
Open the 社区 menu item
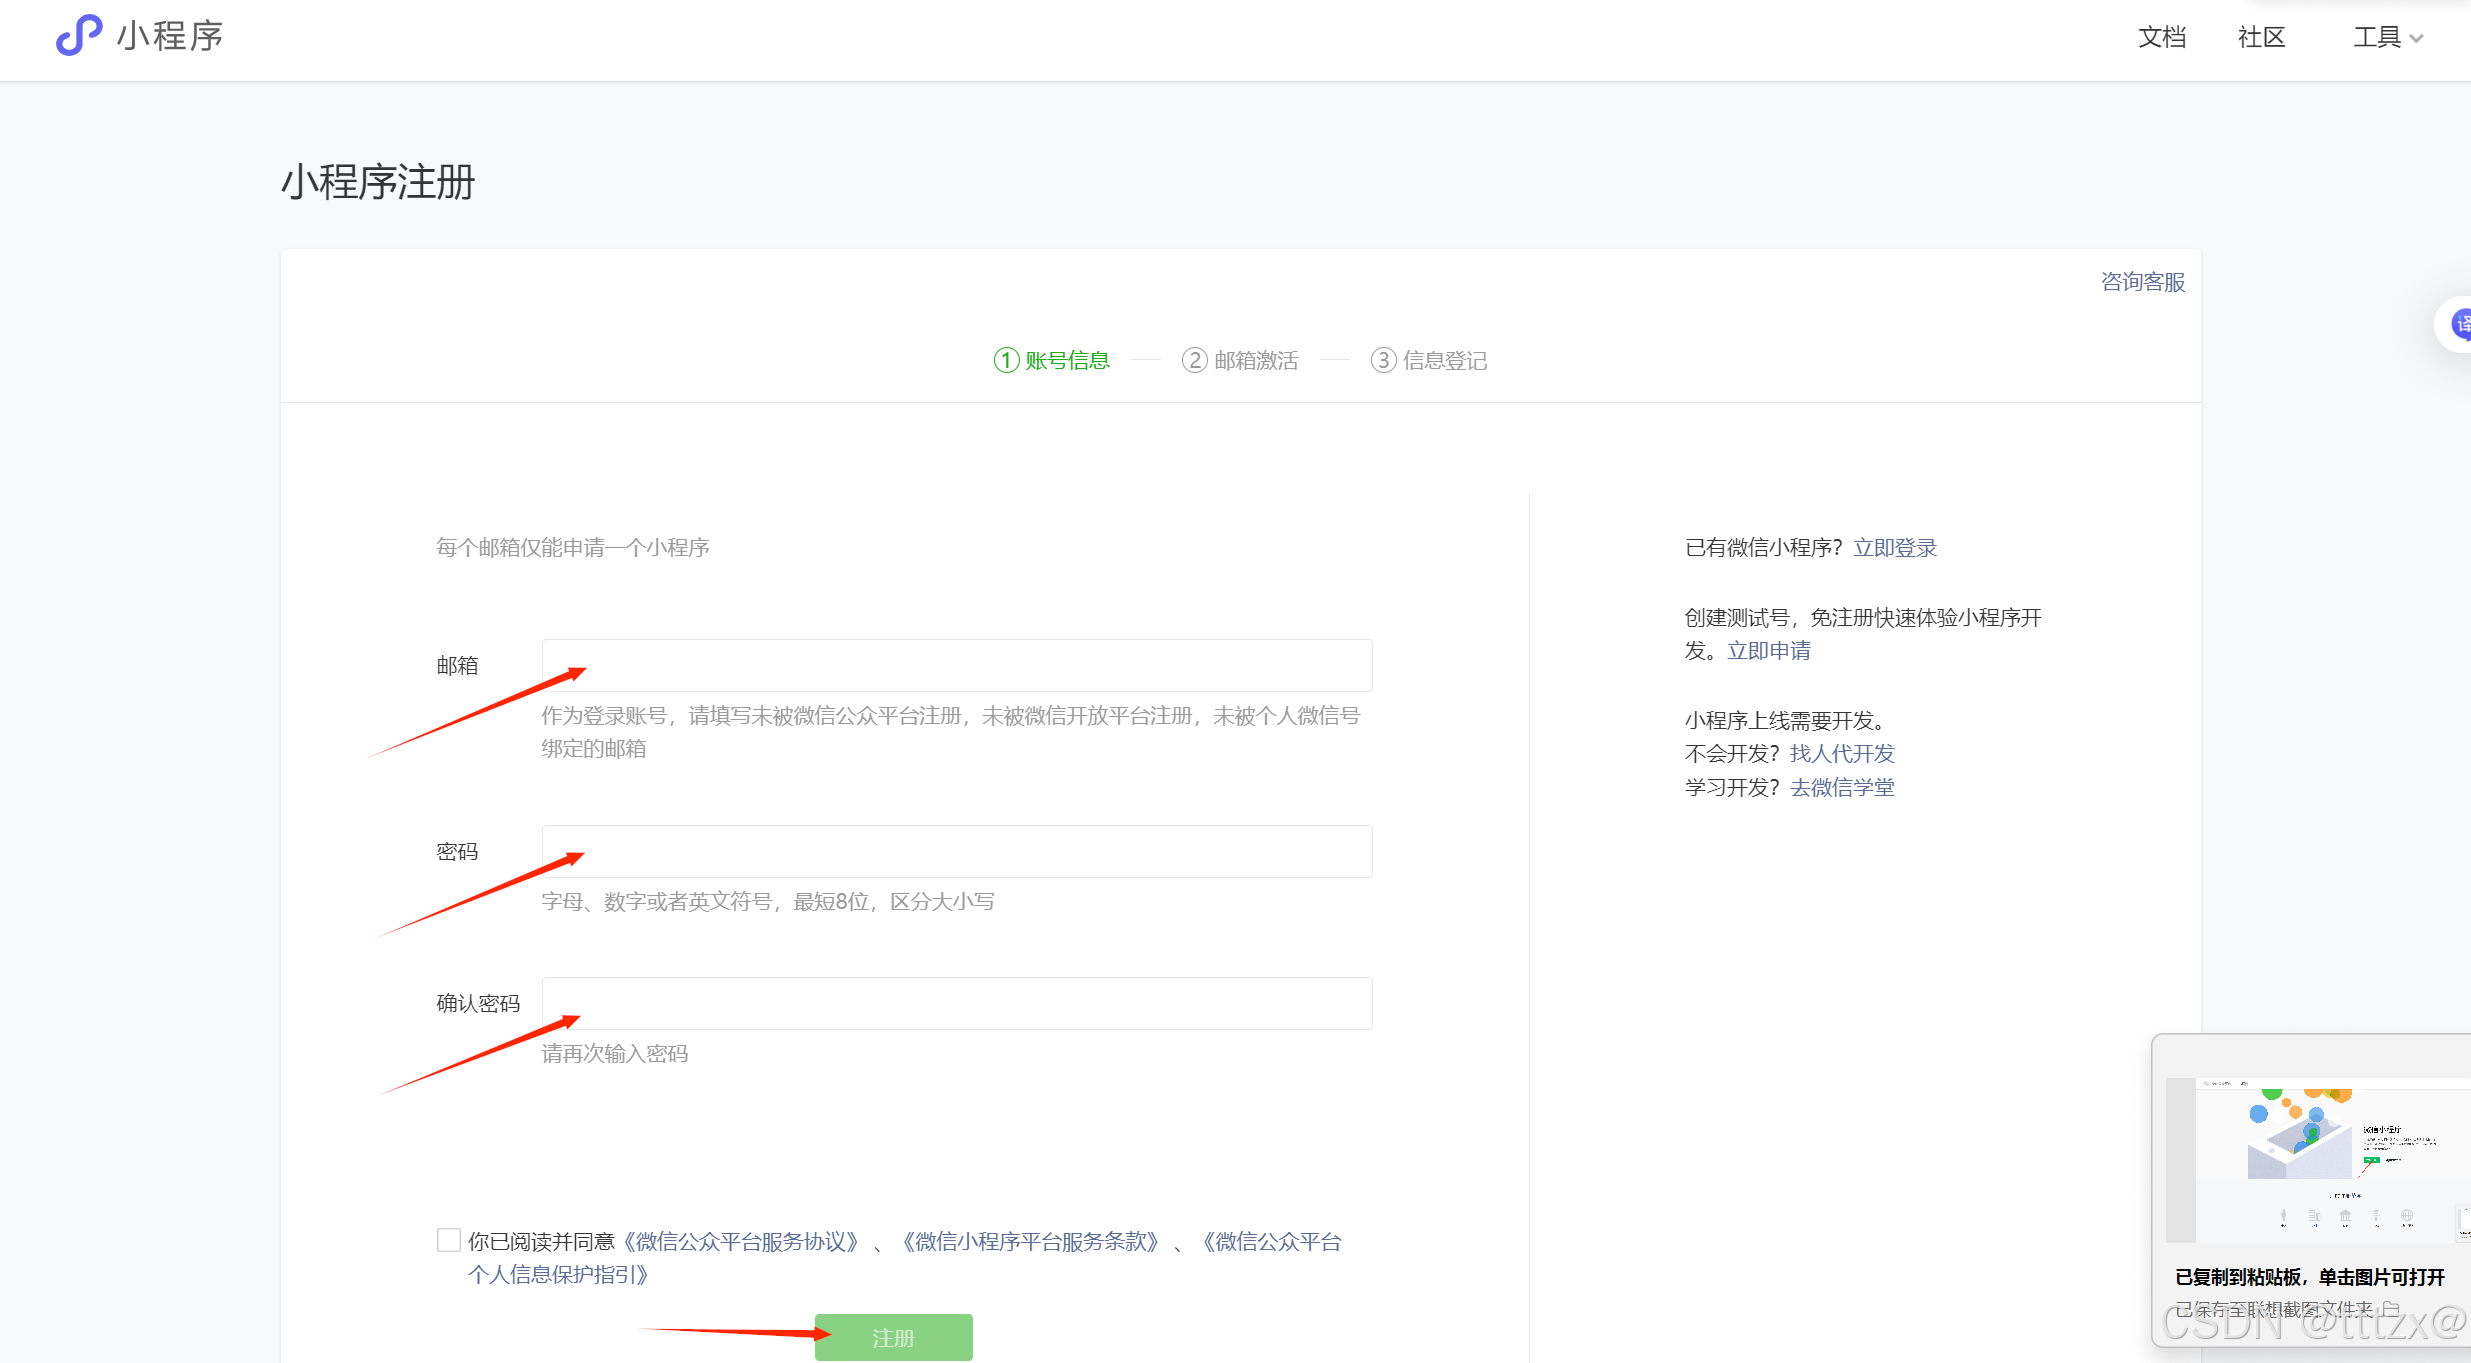pos(2261,37)
